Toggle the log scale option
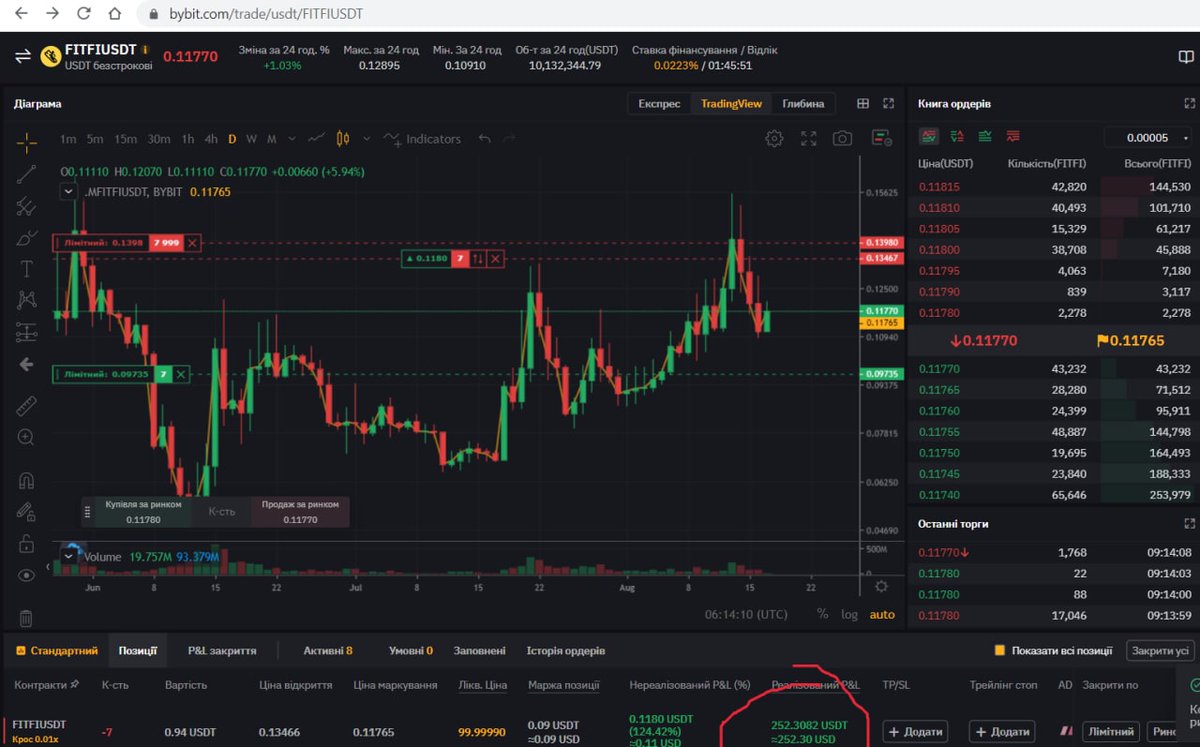Image resolution: width=1200 pixels, height=747 pixels. pos(849,614)
